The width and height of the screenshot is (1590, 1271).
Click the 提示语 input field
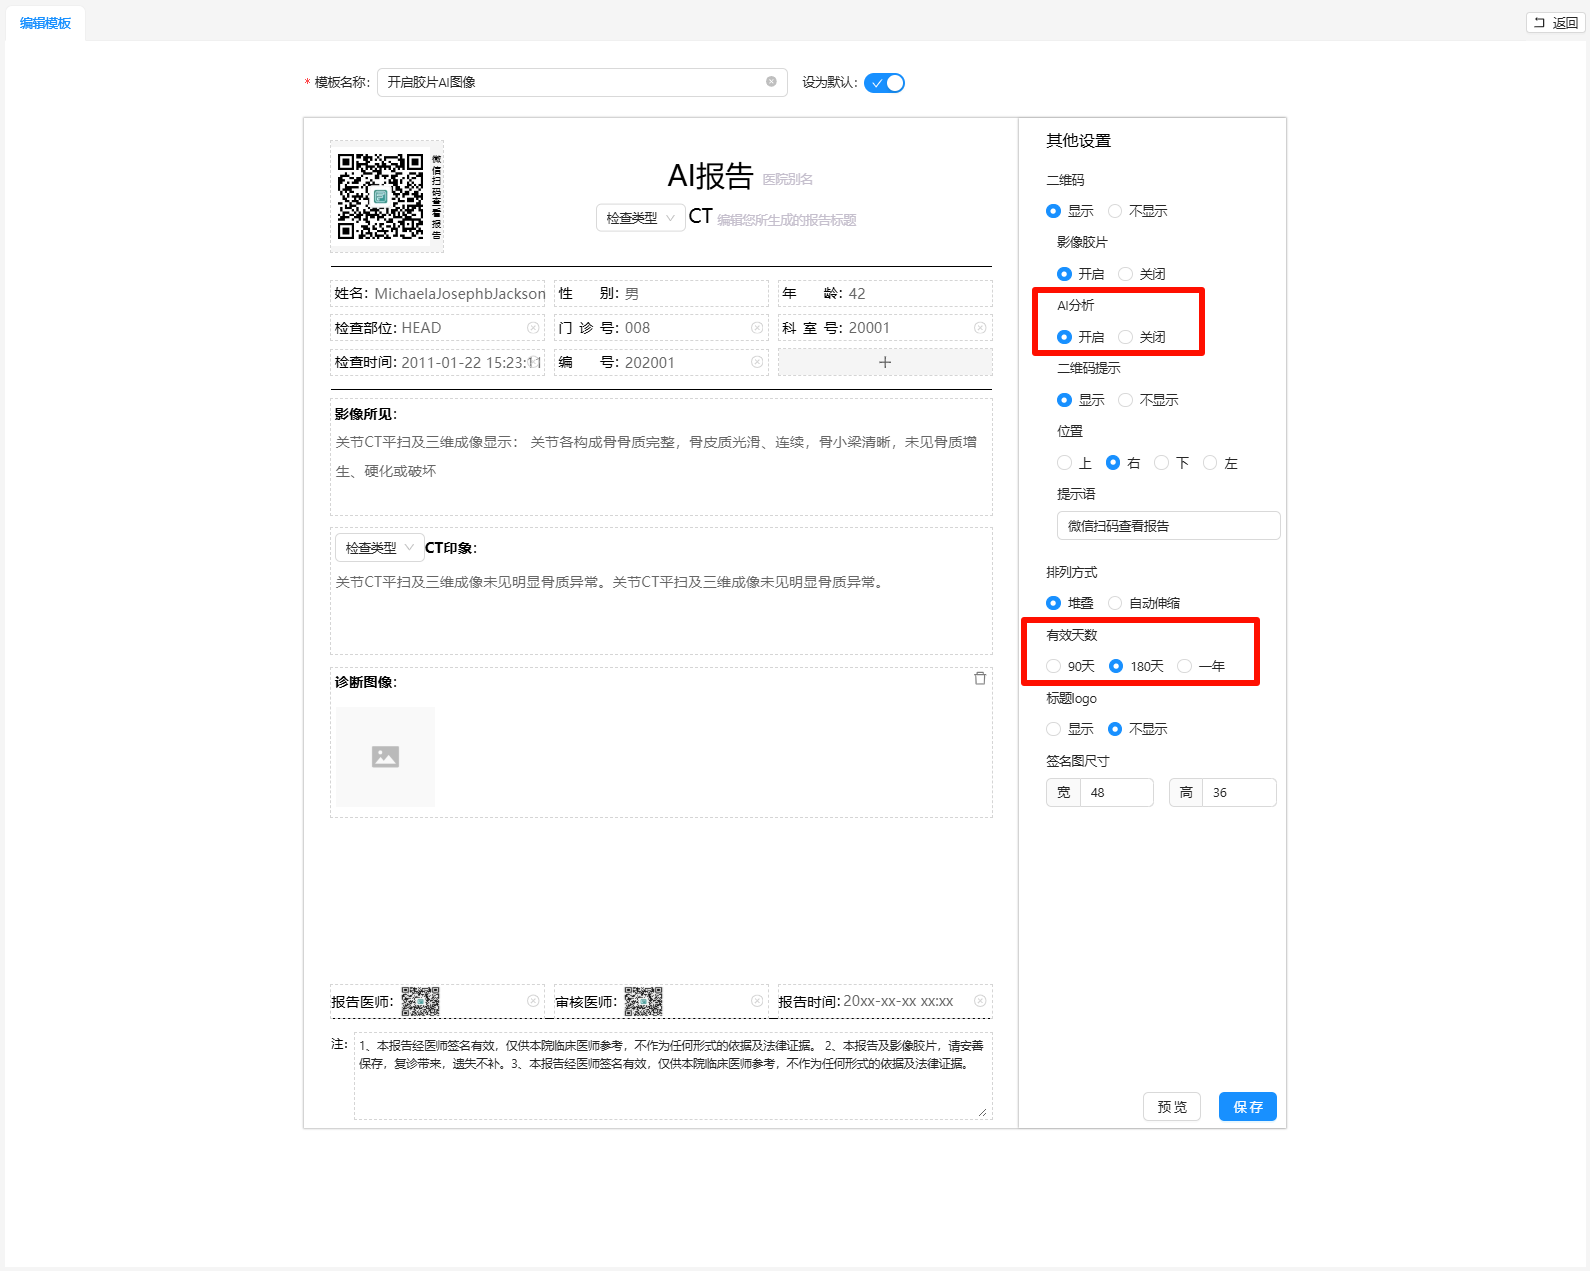tap(1167, 526)
